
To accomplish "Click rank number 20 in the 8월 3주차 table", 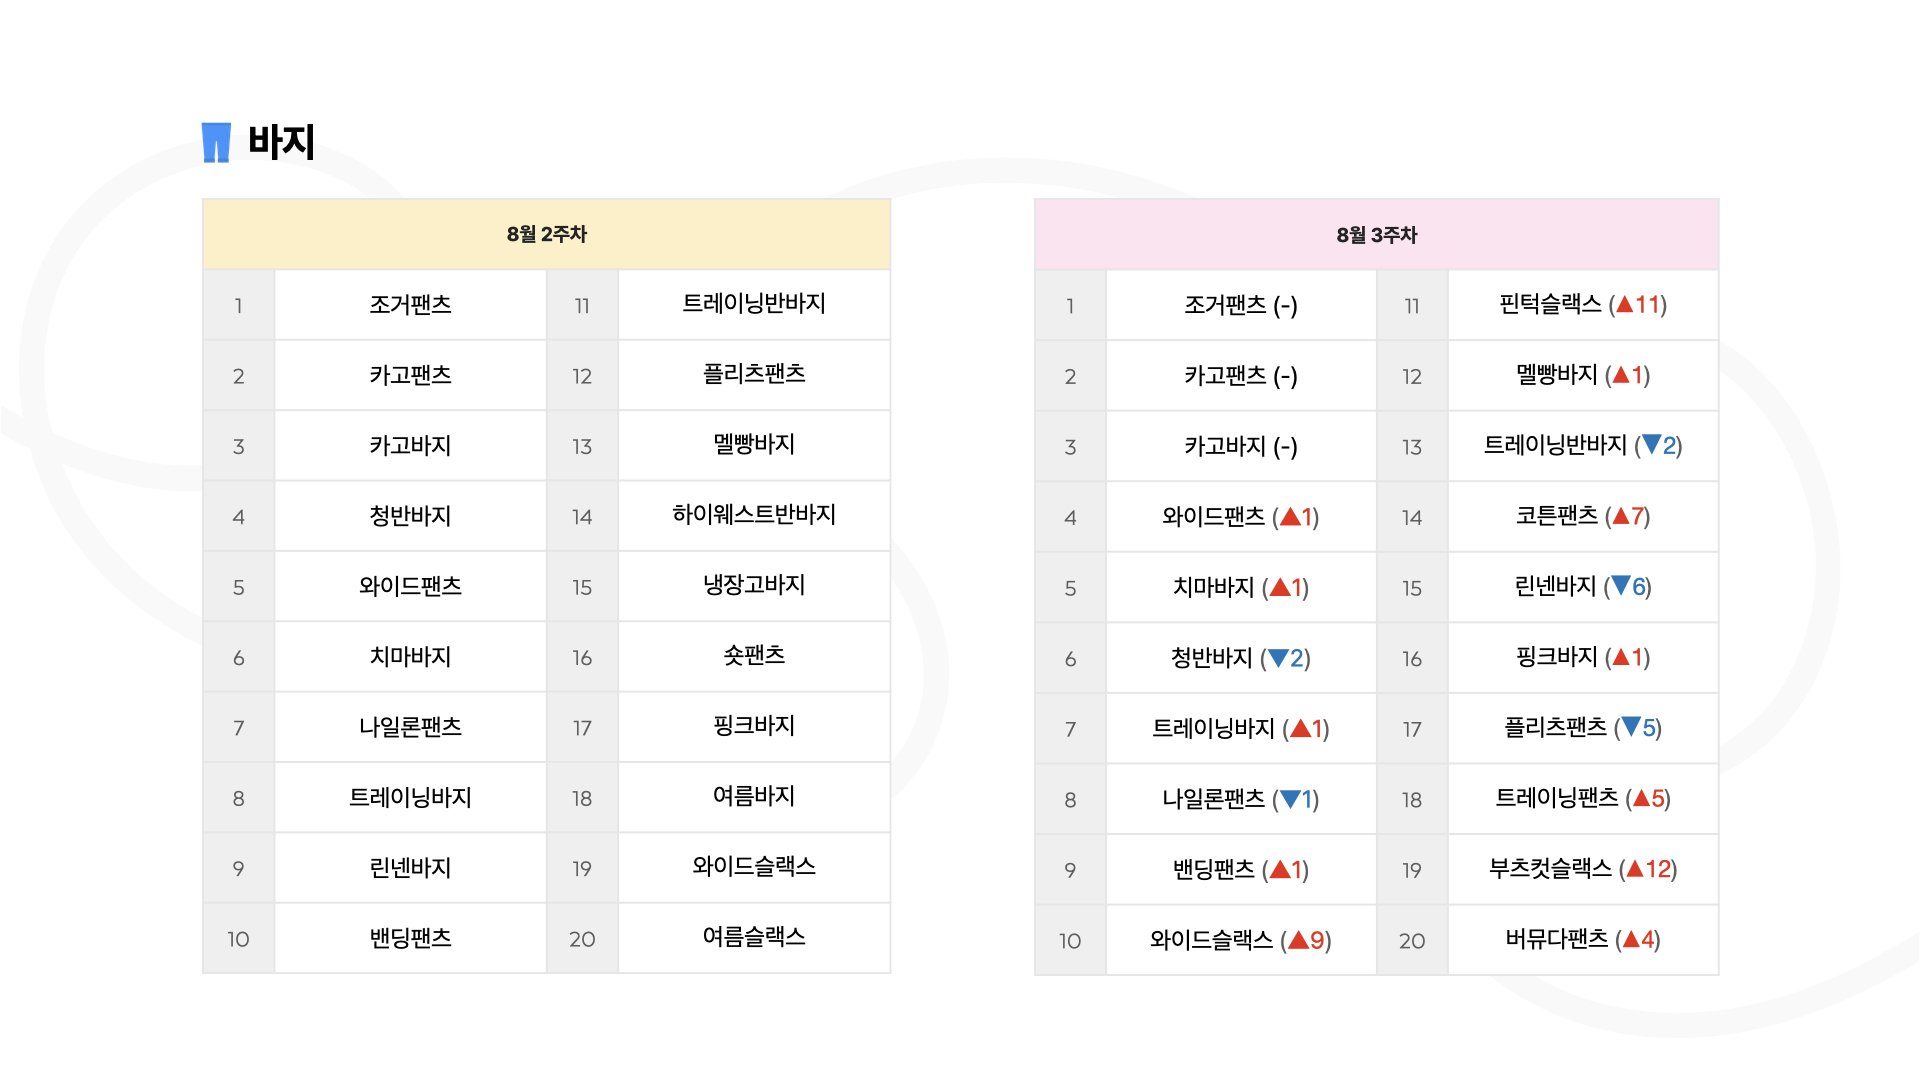I will [1411, 940].
